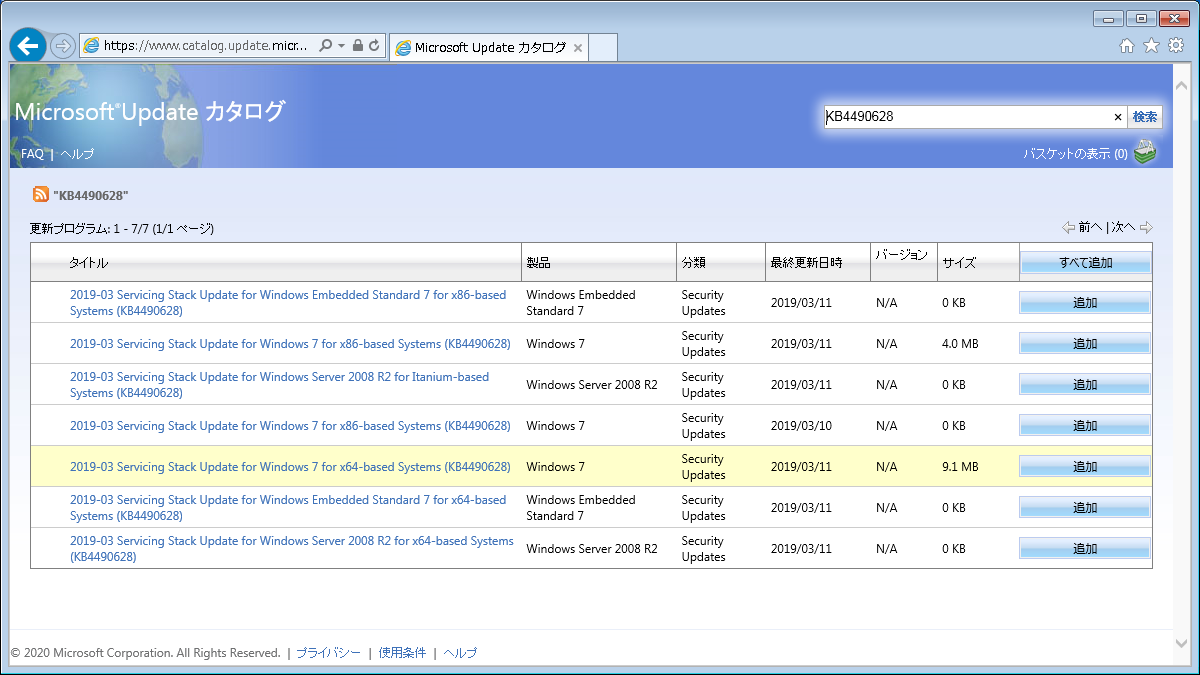Add the Server 2008 R2 x64 update
This screenshot has height=675, width=1200.
1085,549
